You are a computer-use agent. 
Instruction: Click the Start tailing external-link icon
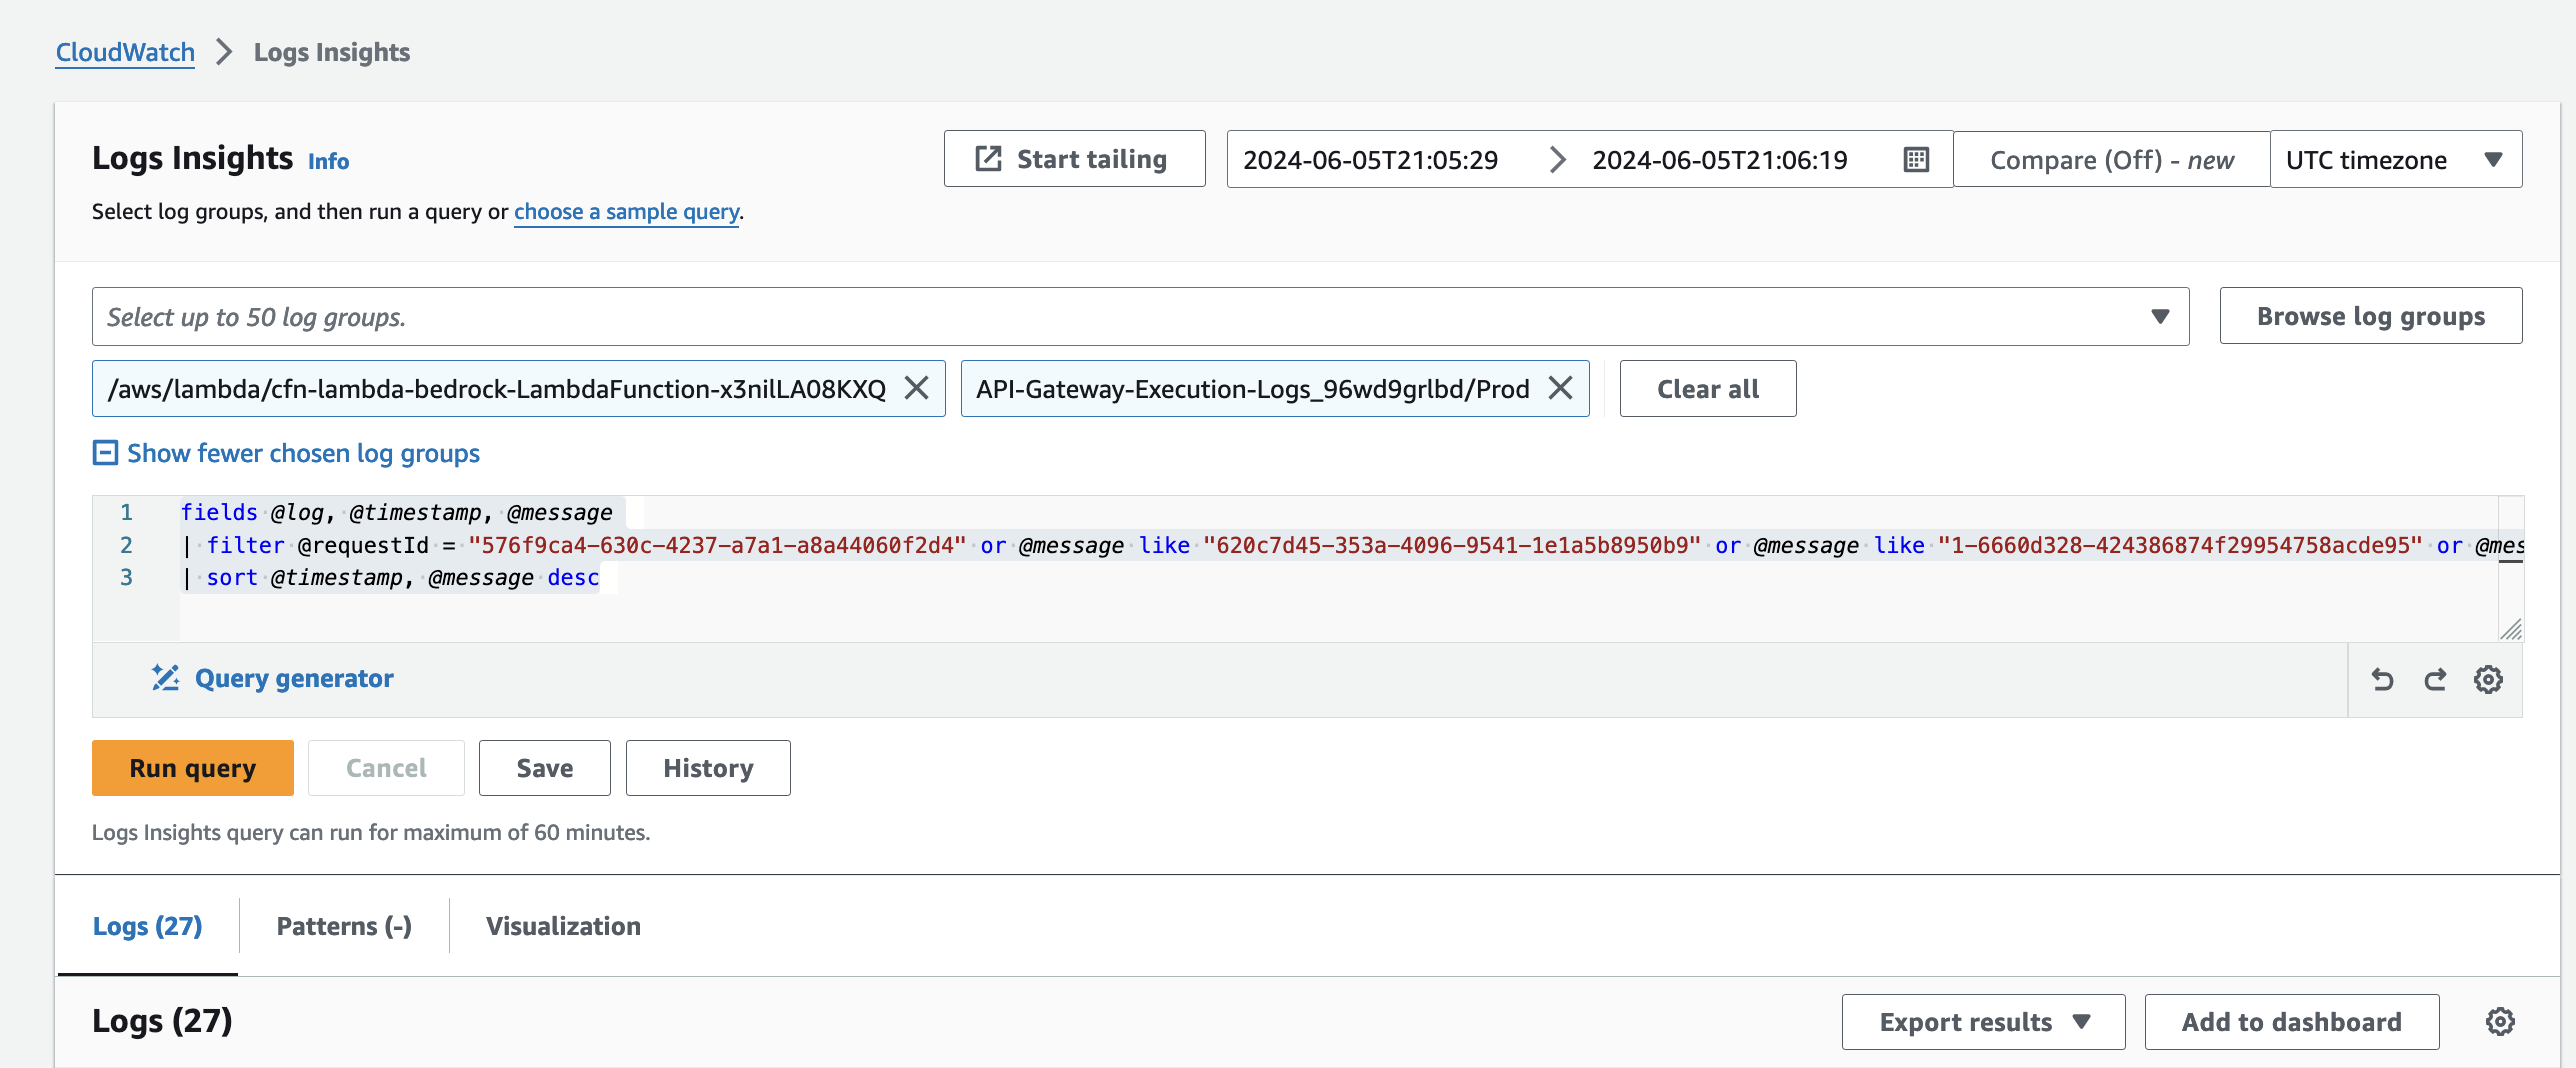988,159
